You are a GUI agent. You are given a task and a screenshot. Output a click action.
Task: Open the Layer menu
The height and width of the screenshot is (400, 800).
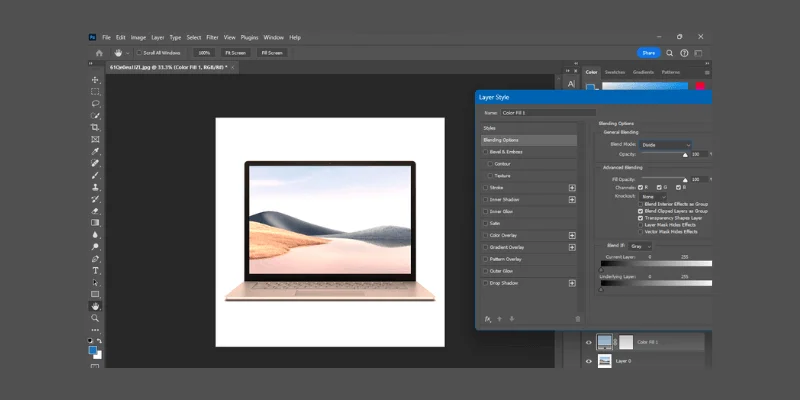click(158, 38)
